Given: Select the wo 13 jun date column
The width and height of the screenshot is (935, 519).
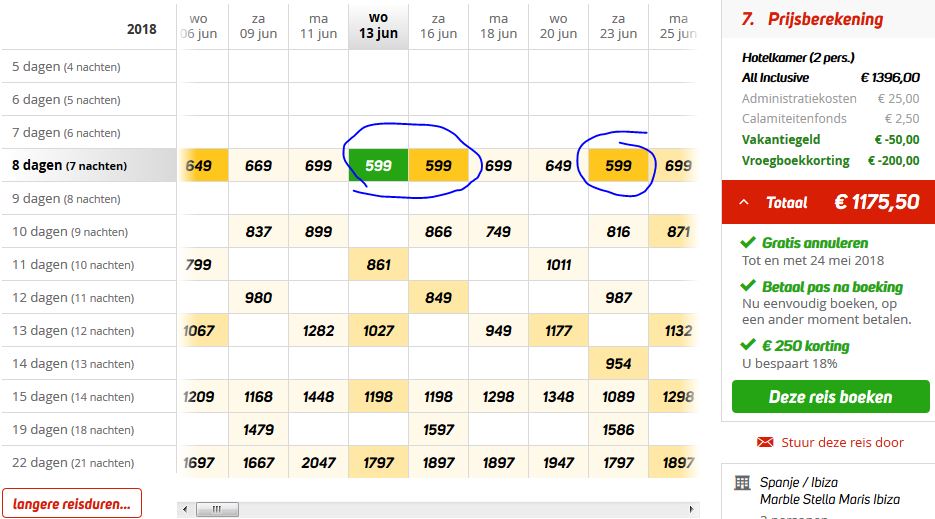Looking at the screenshot, I should tap(379, 26).
